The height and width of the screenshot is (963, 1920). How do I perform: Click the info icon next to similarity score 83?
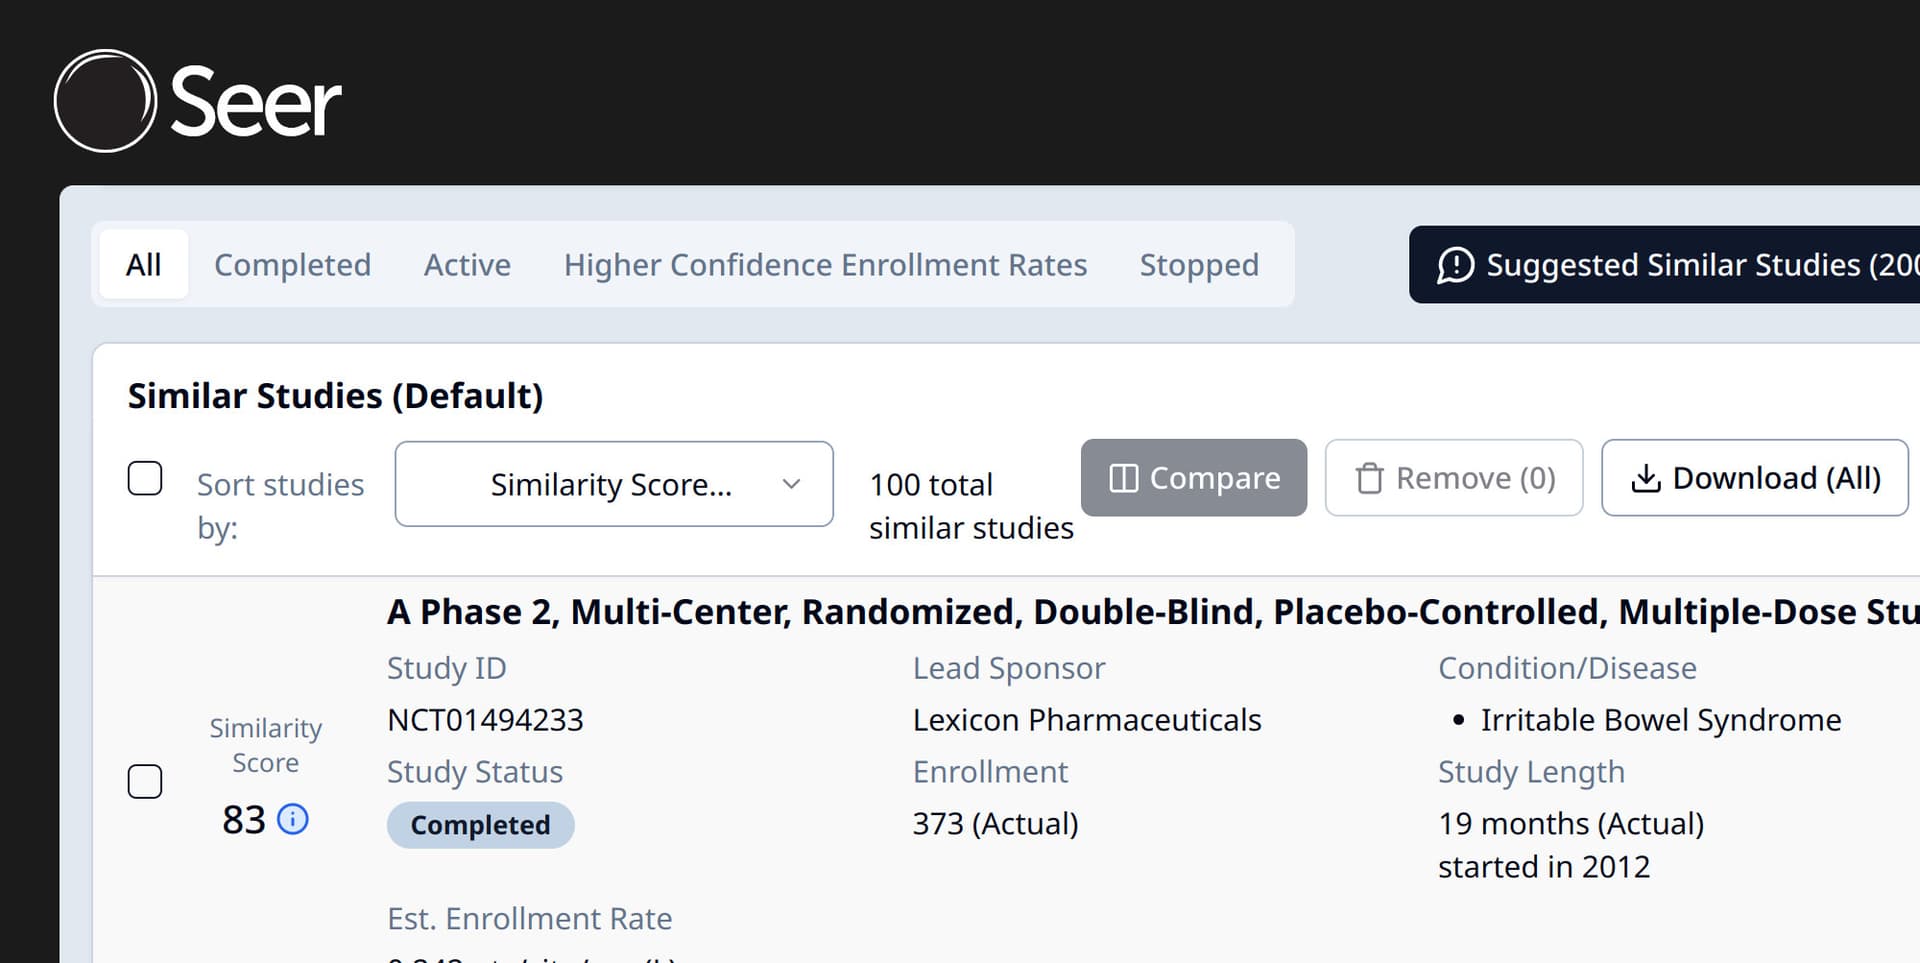tap(293, 819)
